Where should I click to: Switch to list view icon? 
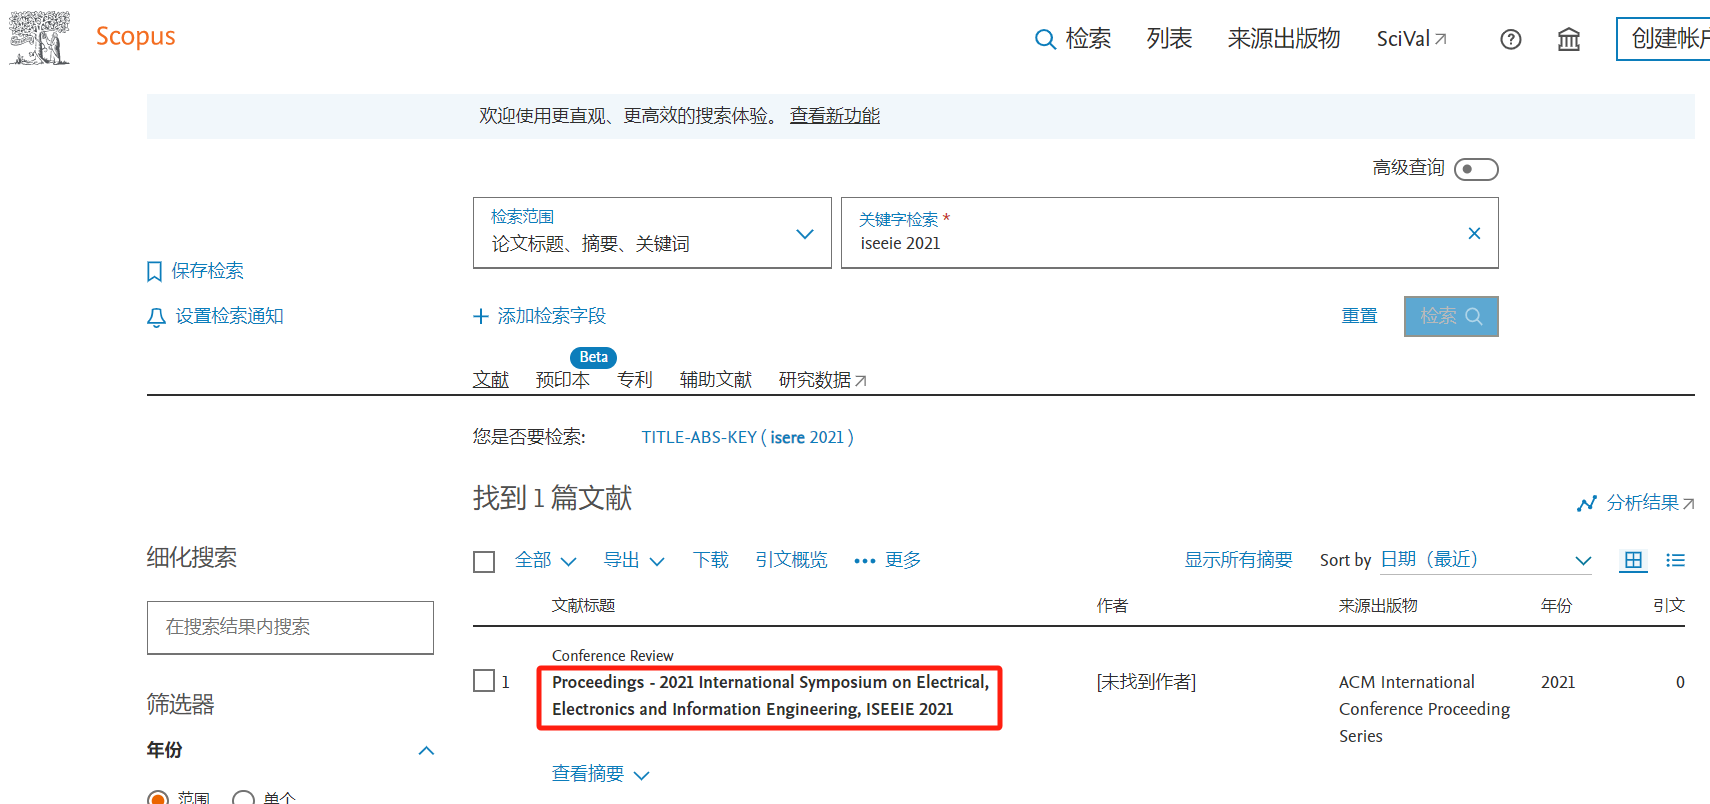[x=1675, y=560]
